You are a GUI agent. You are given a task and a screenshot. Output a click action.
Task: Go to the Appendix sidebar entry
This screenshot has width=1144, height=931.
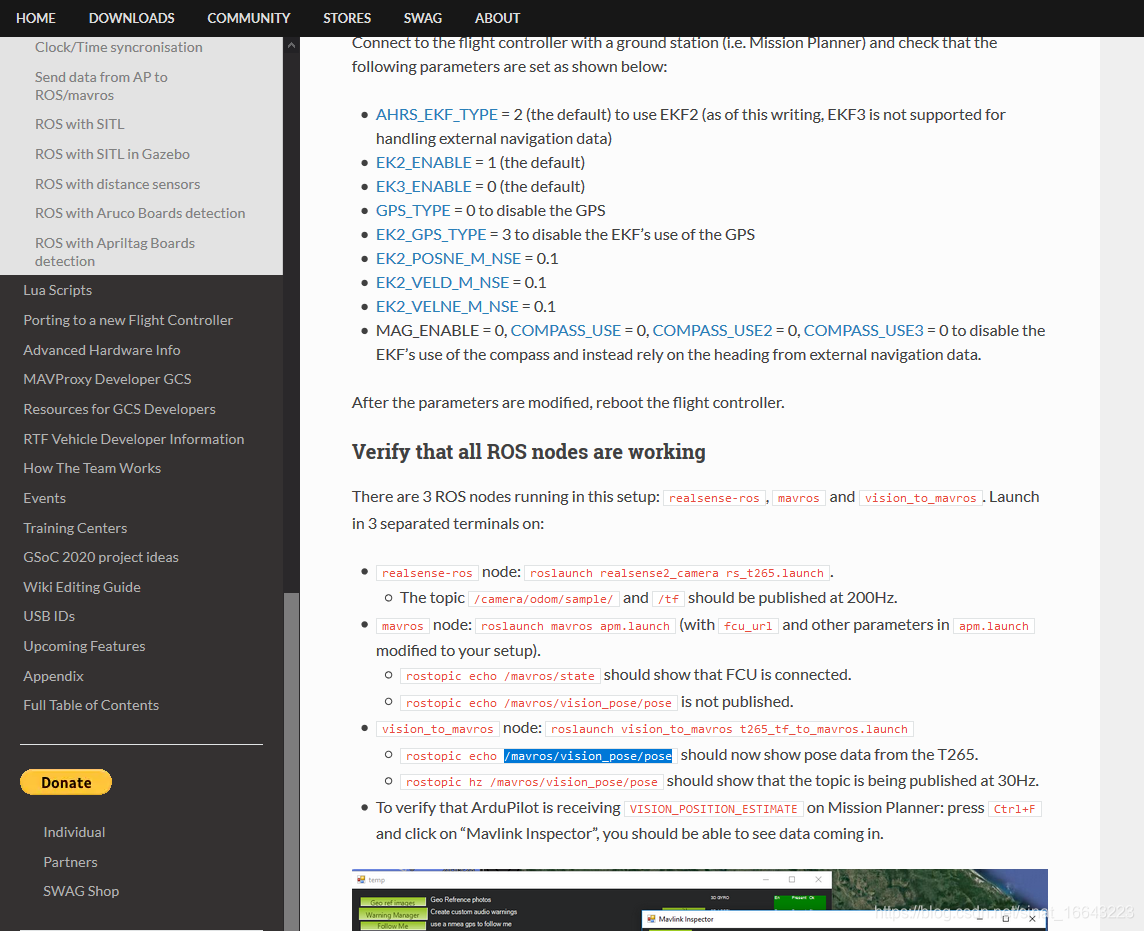[53, 676]
